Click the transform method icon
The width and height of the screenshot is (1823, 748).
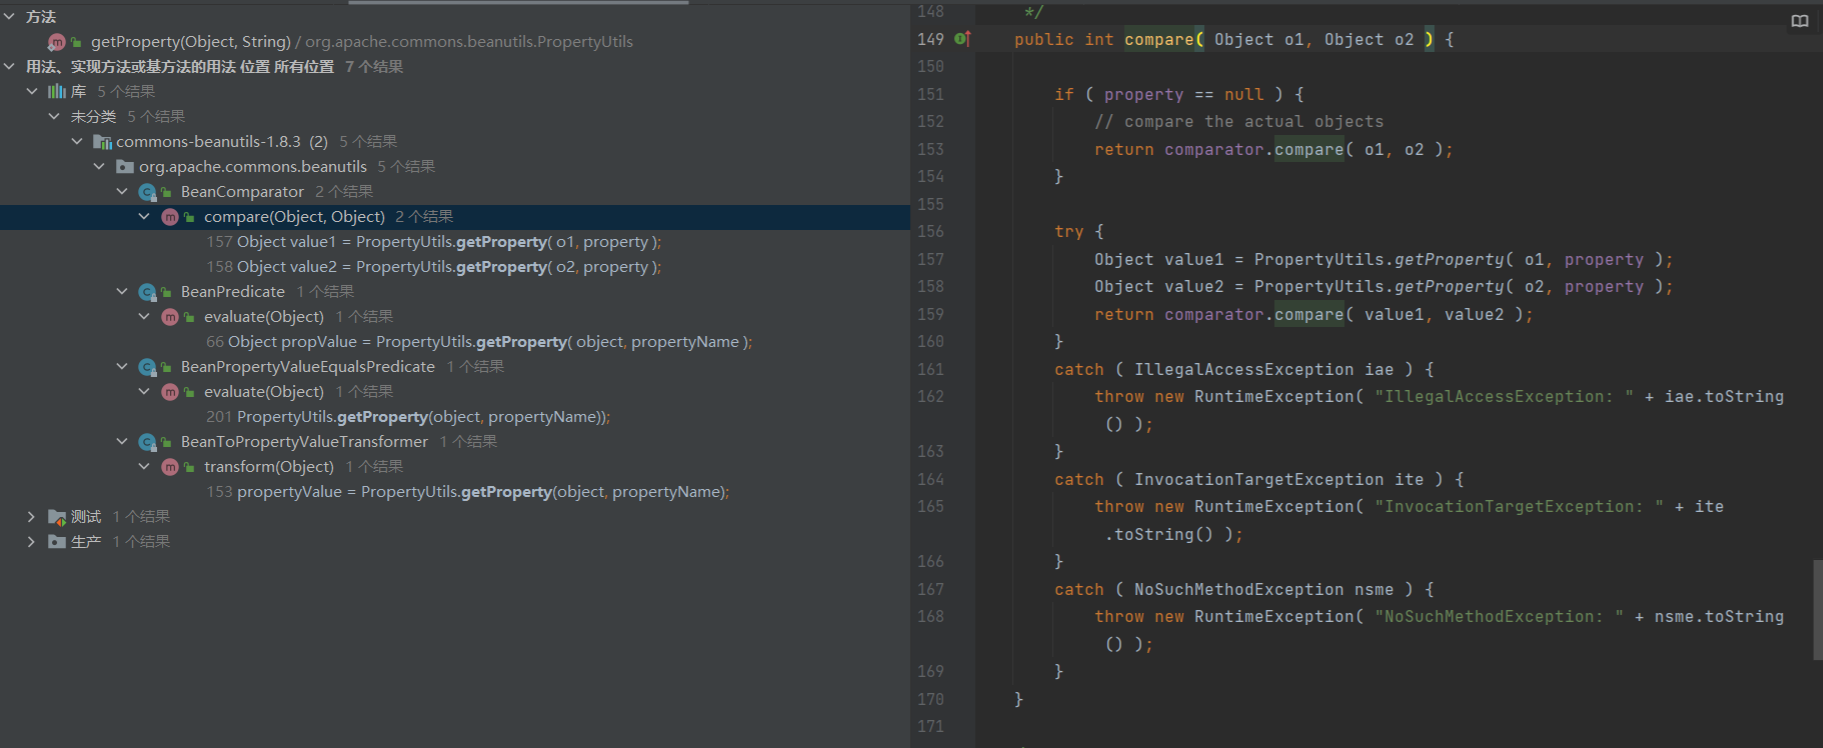click(170, 467)
